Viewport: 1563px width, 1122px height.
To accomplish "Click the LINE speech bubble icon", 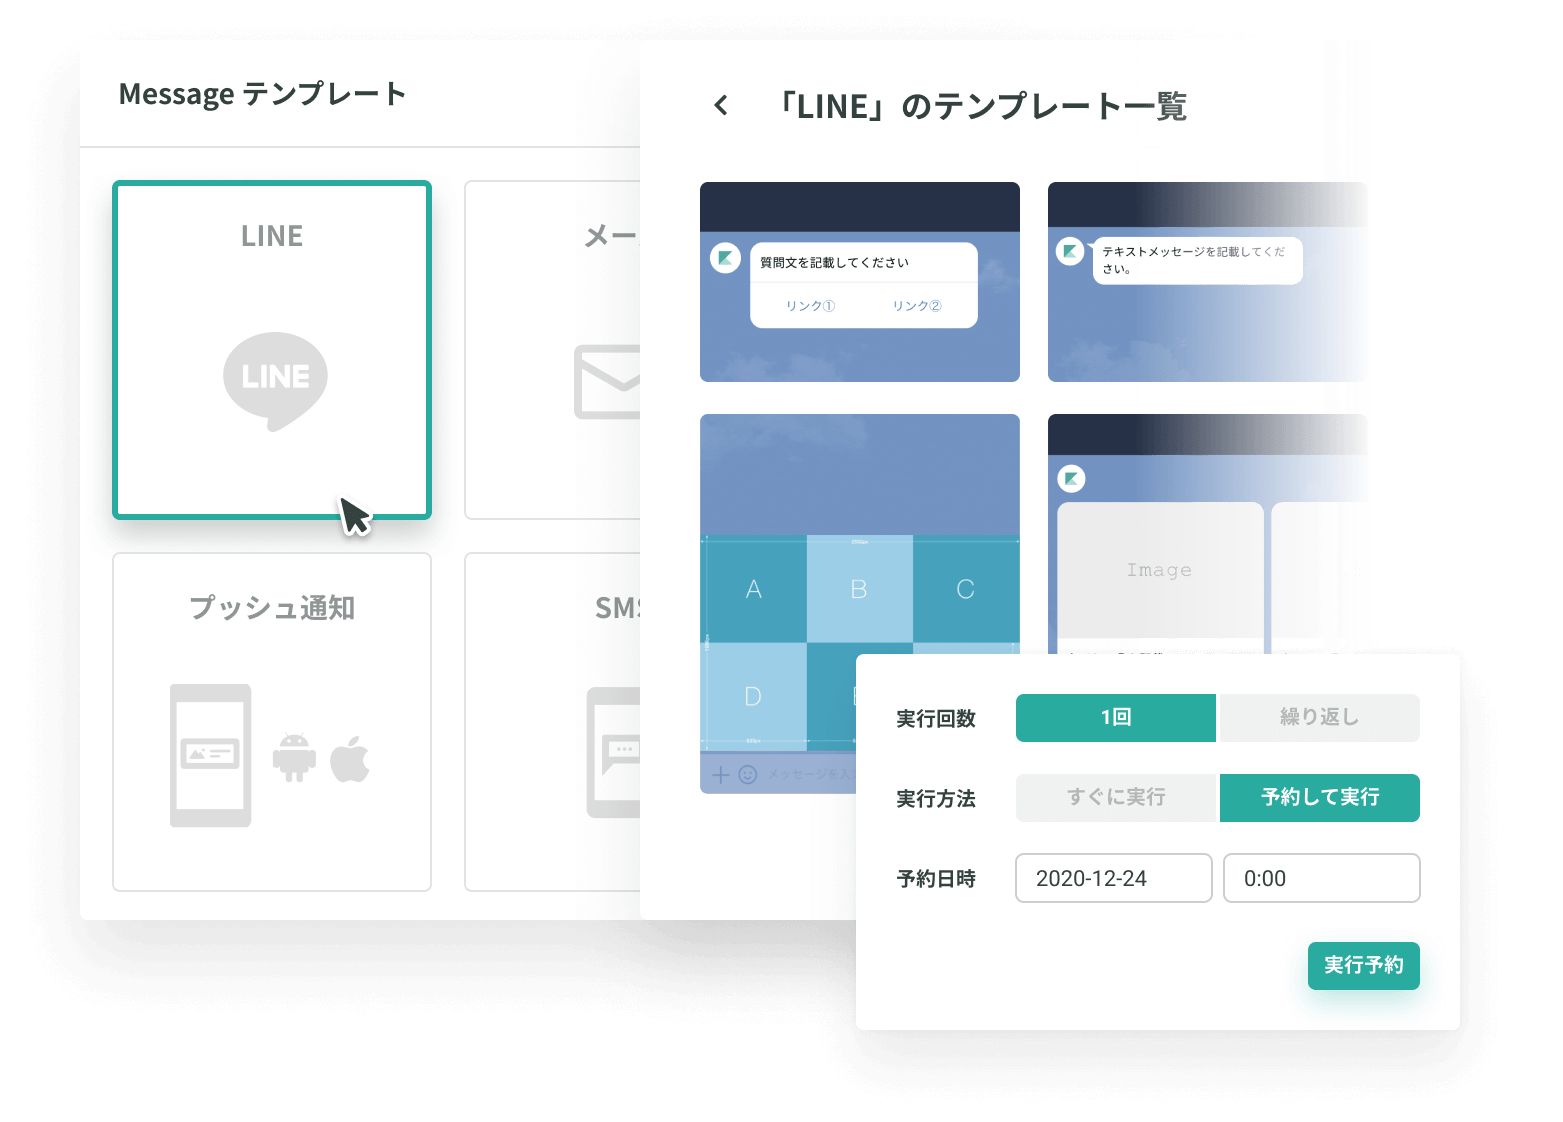I will pyautogui.click(x=275, y=380).
